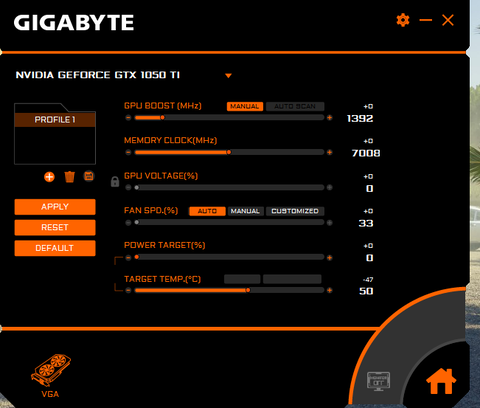Screen dimensions: 480x408
Task: Increase GPU Boost with plus icon
Action: [330, 118]
